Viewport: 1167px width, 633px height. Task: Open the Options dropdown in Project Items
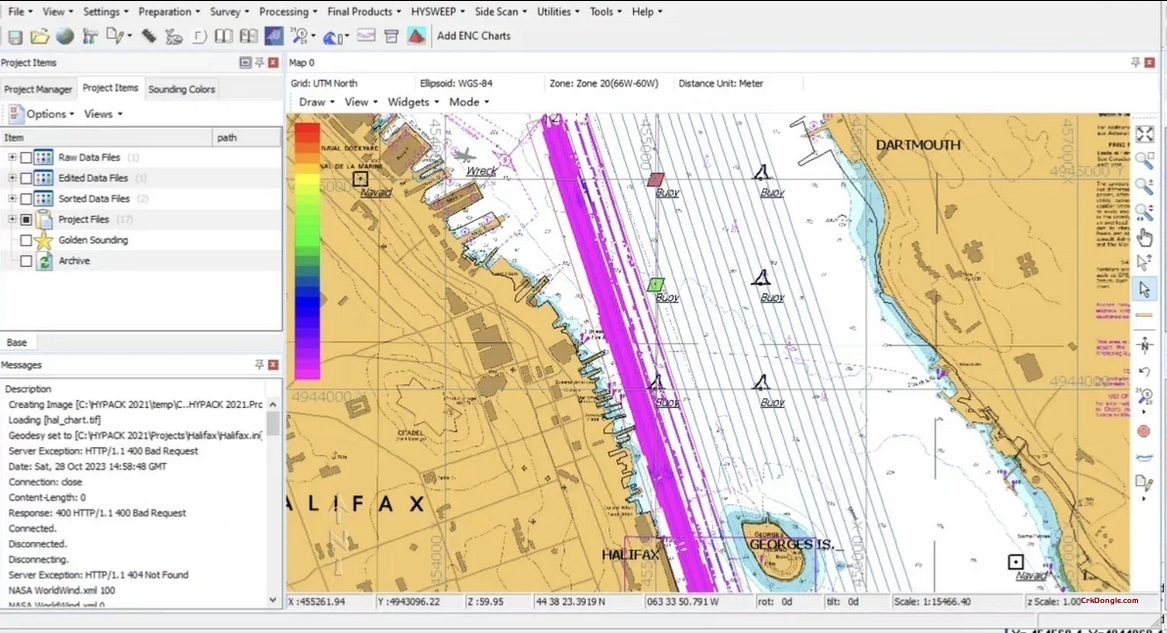pos(42,114)
